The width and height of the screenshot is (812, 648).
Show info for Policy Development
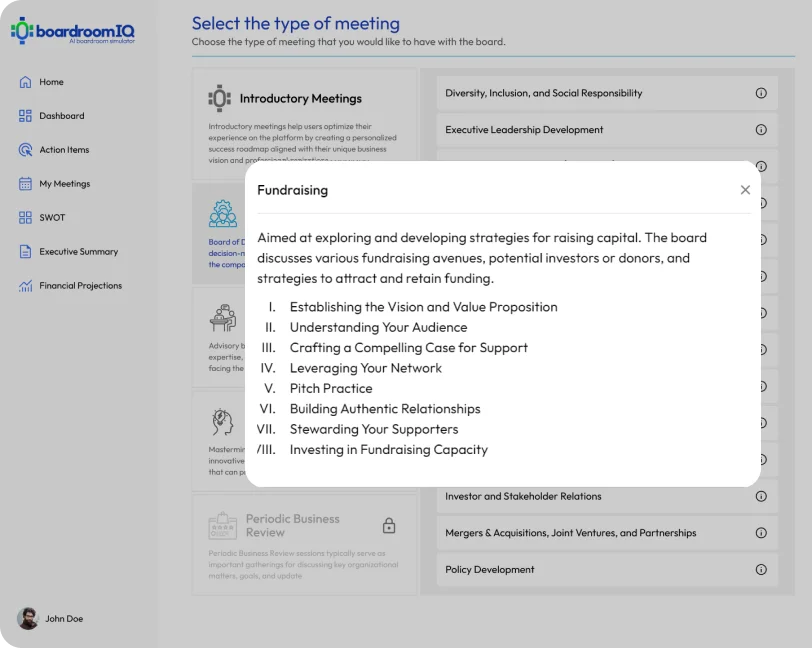(x=761, y=570)
